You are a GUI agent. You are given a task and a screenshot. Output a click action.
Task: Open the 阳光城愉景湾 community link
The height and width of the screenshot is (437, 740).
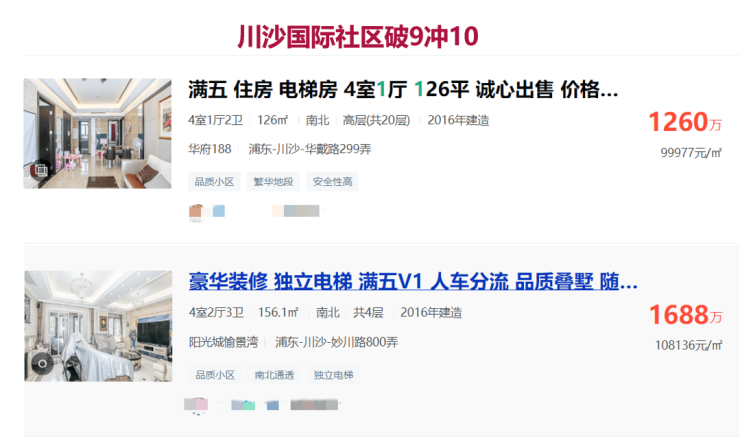[224, 342]
